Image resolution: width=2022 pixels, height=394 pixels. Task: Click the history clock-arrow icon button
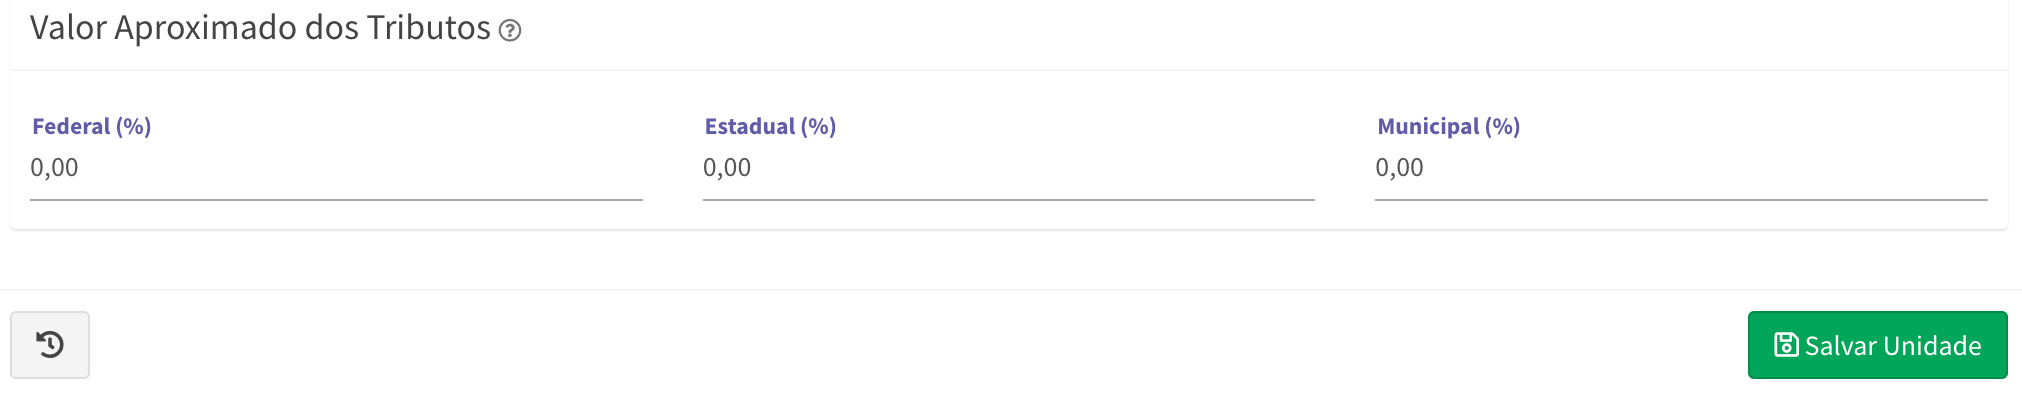coord(50,345)
